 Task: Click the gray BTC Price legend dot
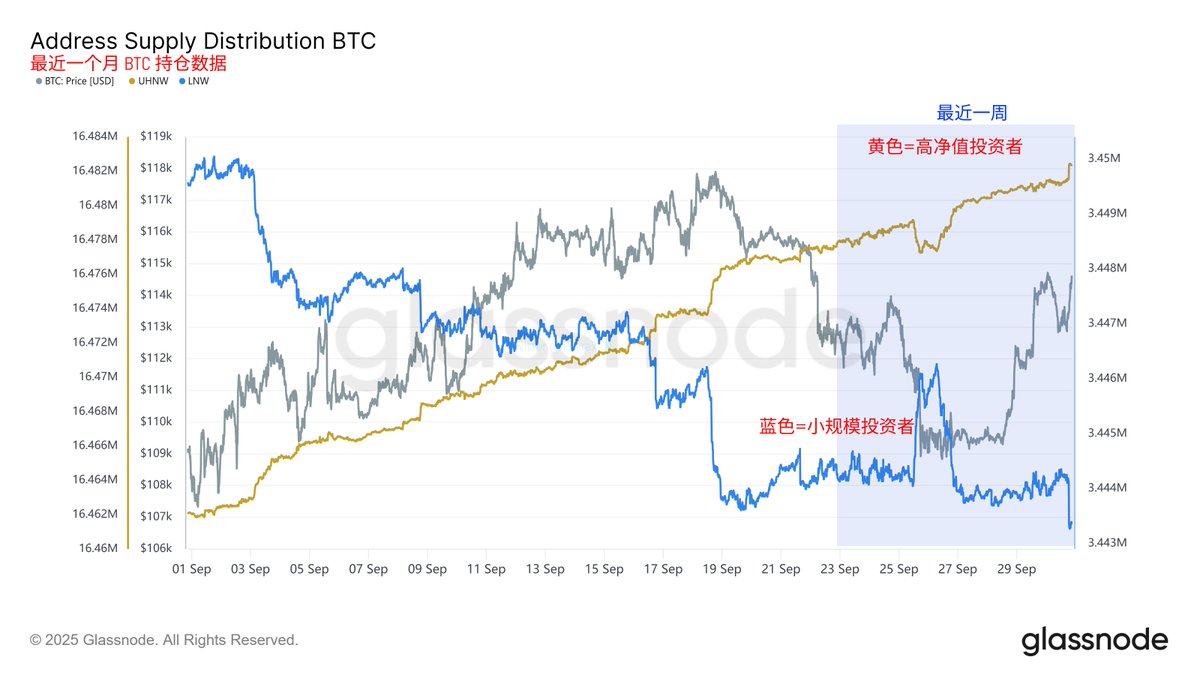[38, 81]
